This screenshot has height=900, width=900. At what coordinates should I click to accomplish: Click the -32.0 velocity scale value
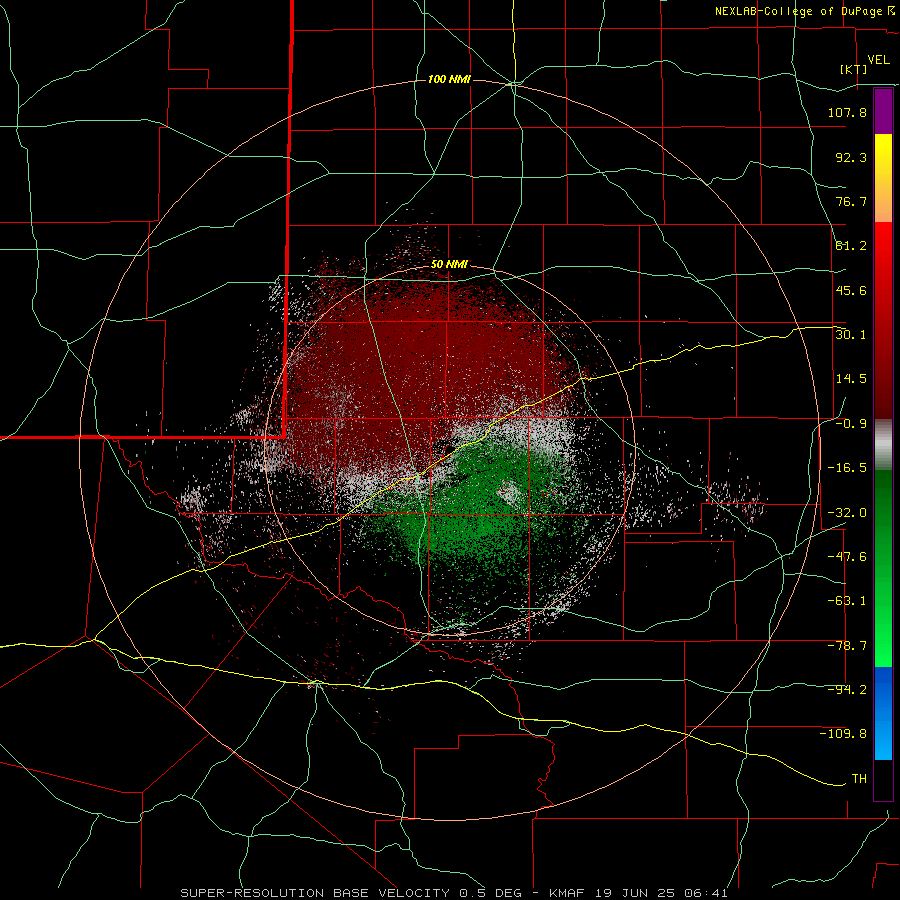pyautogui.click(x=847, y=513)
